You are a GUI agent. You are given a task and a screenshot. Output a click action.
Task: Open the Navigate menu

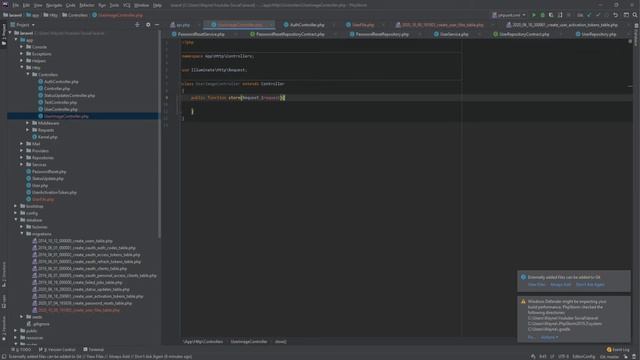(53, 5)
